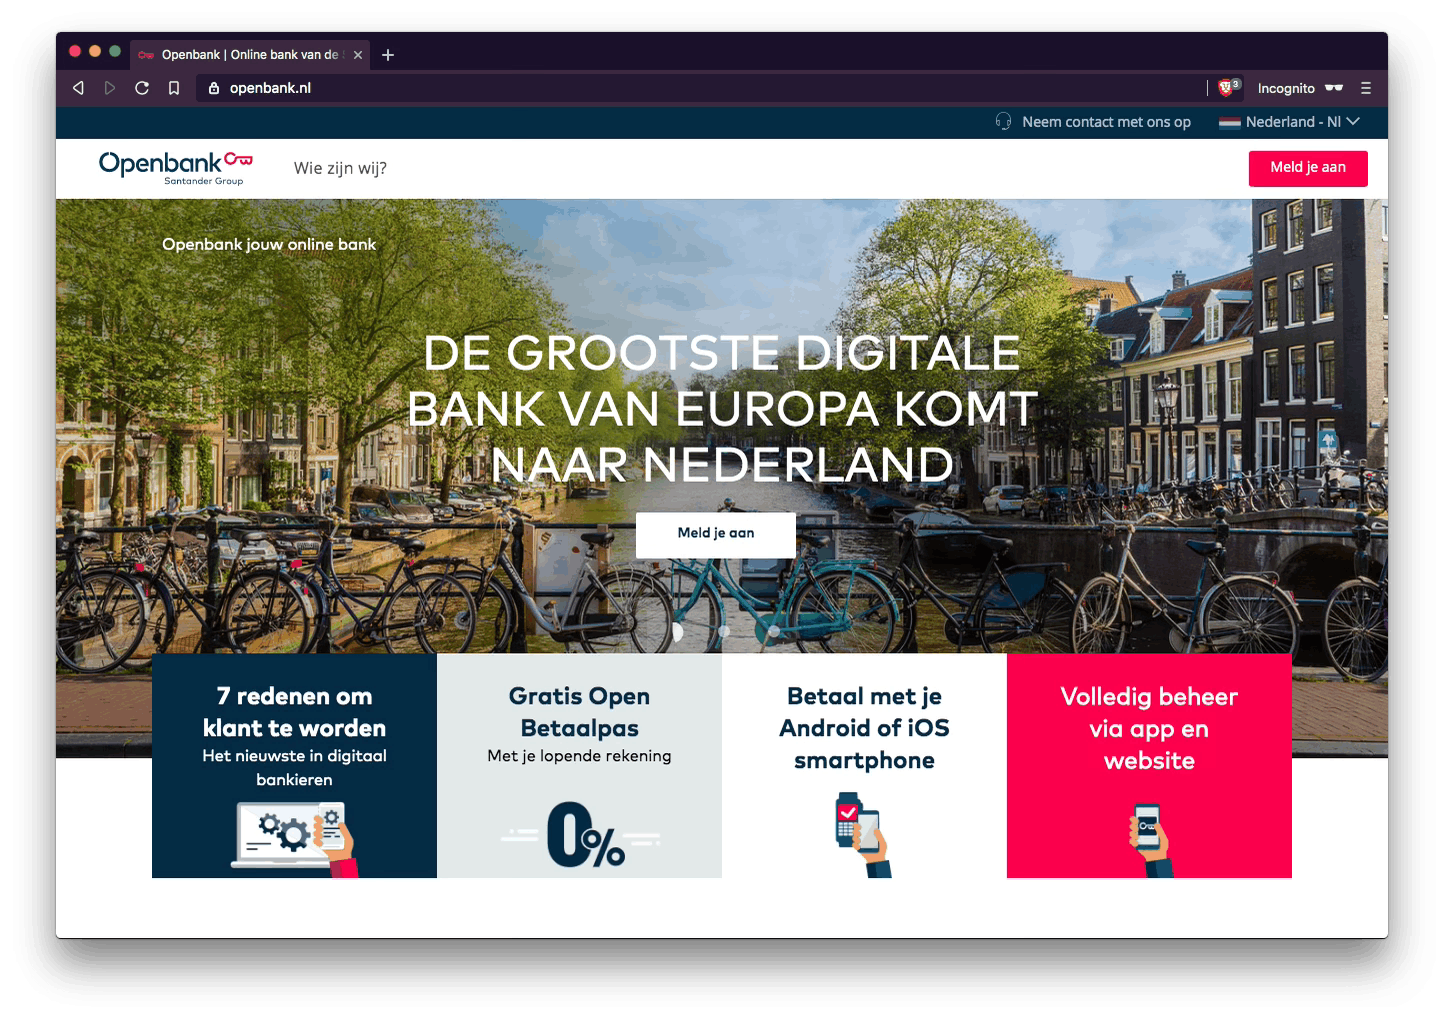Bookmark this page with the bookmark icon
The height and width of the screenshot is (1018, 1444).
174,88
